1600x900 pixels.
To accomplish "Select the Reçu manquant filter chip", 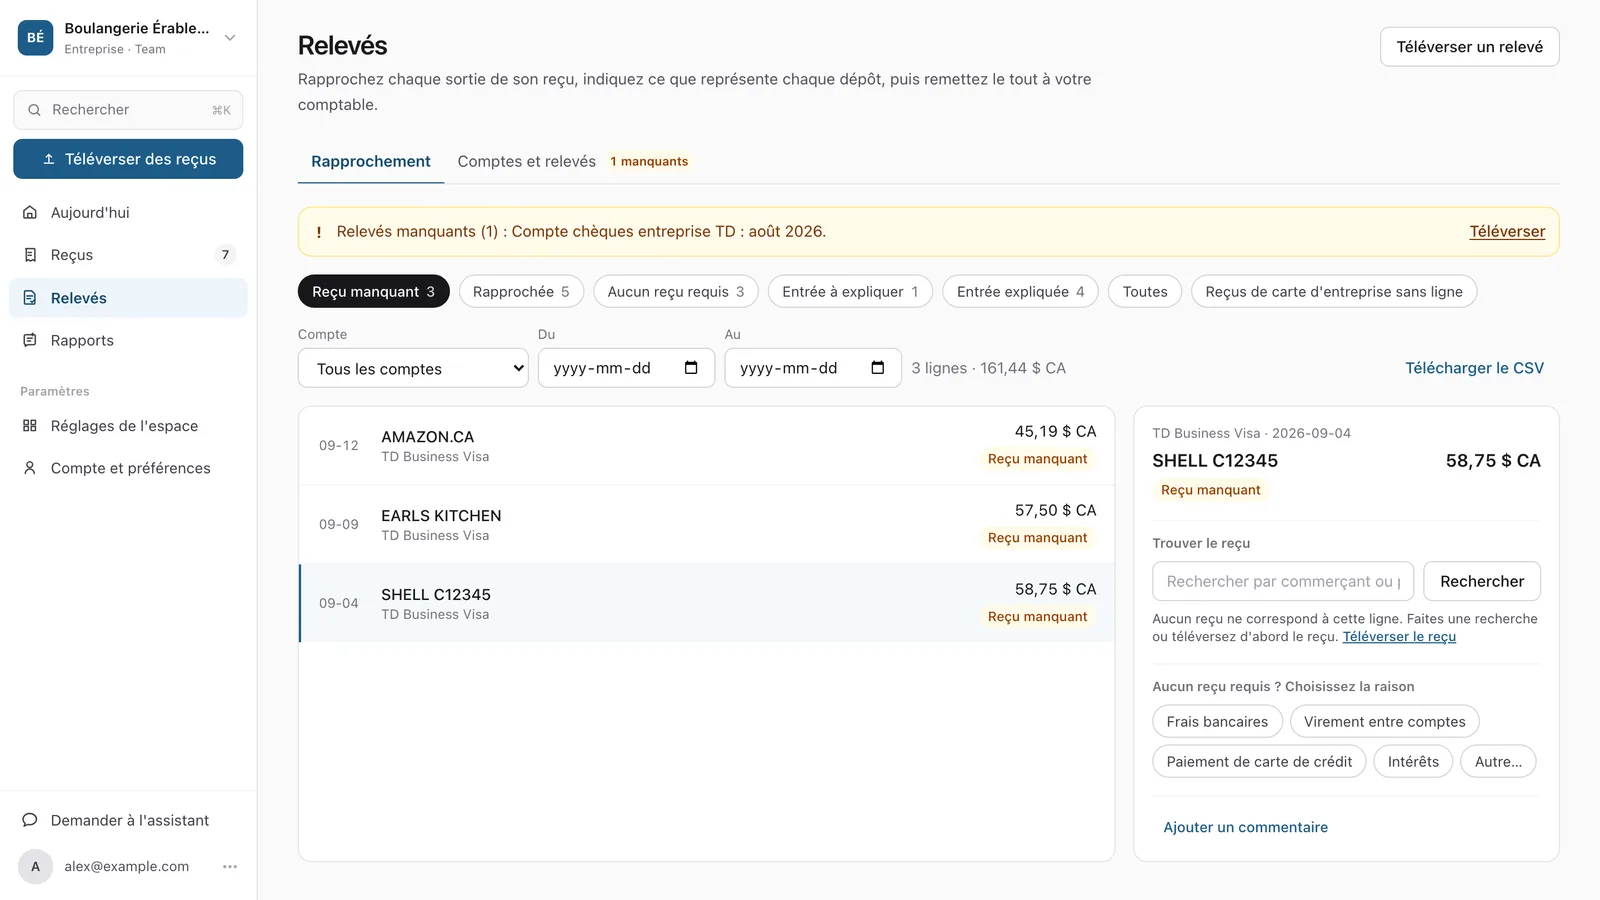I will click(x=374, y=292).
